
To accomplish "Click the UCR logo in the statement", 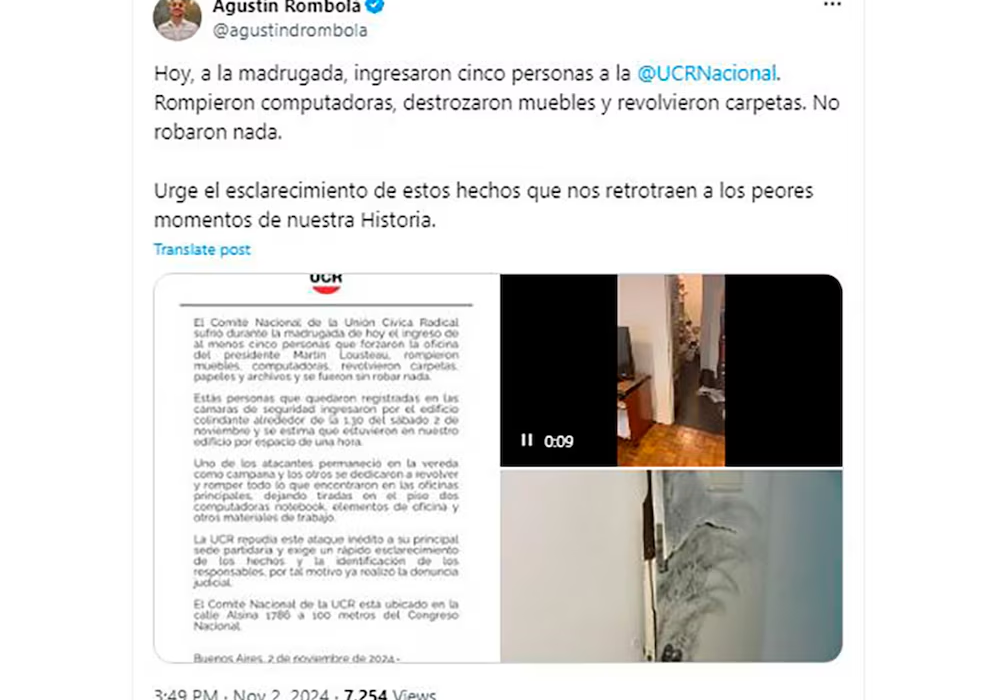I will pyautogui.click(x=326, y=282).
